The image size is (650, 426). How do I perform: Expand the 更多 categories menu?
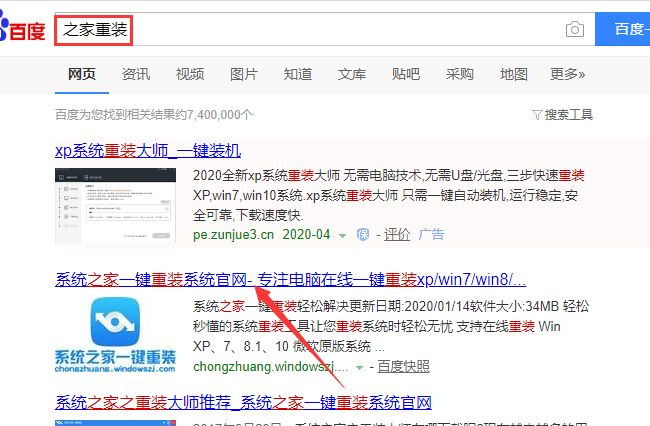(x=567, y=74)
